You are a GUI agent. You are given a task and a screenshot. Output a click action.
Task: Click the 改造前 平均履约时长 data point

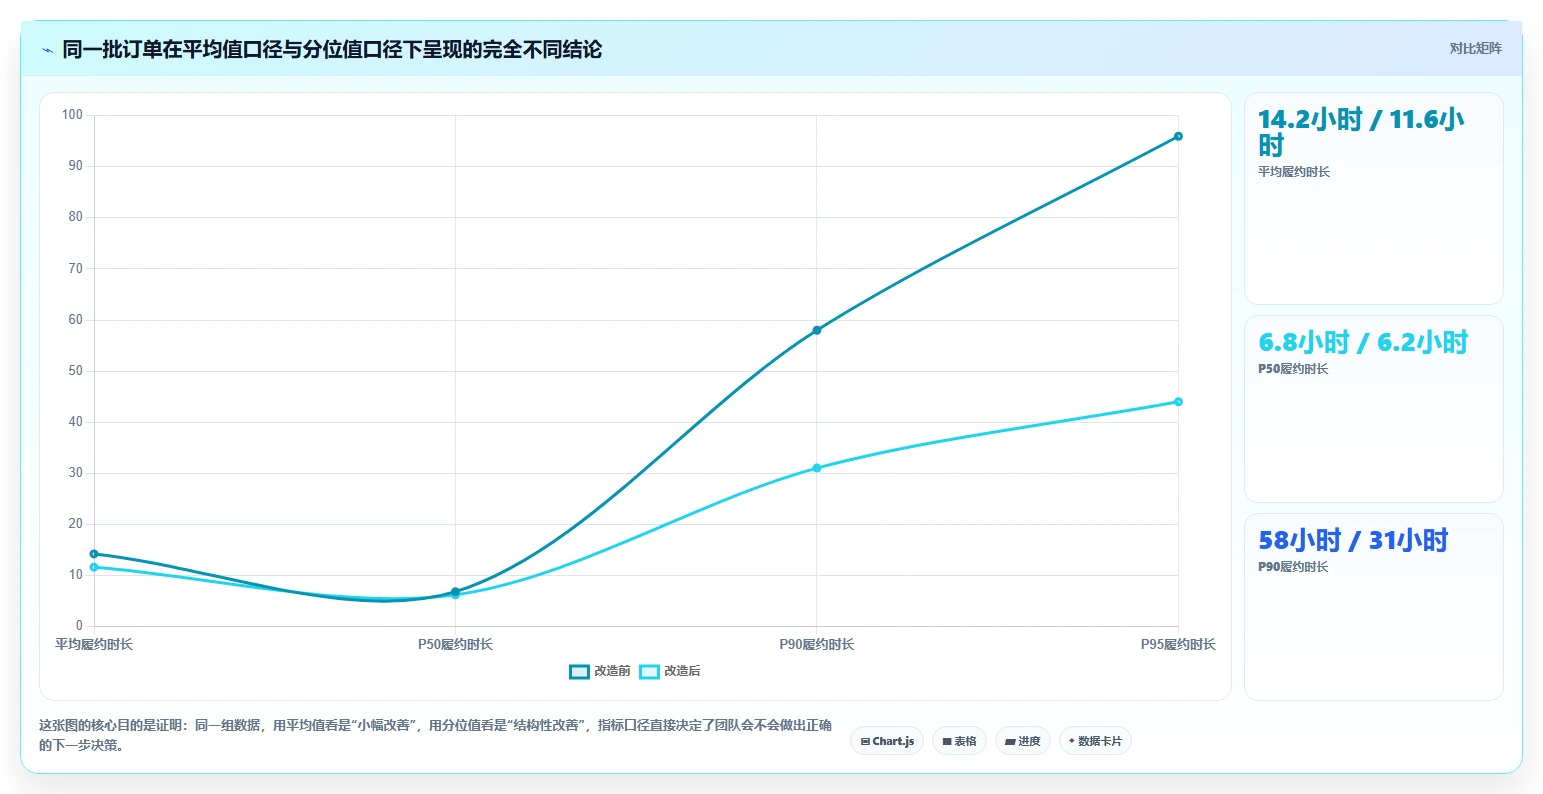tap(94, 554)
